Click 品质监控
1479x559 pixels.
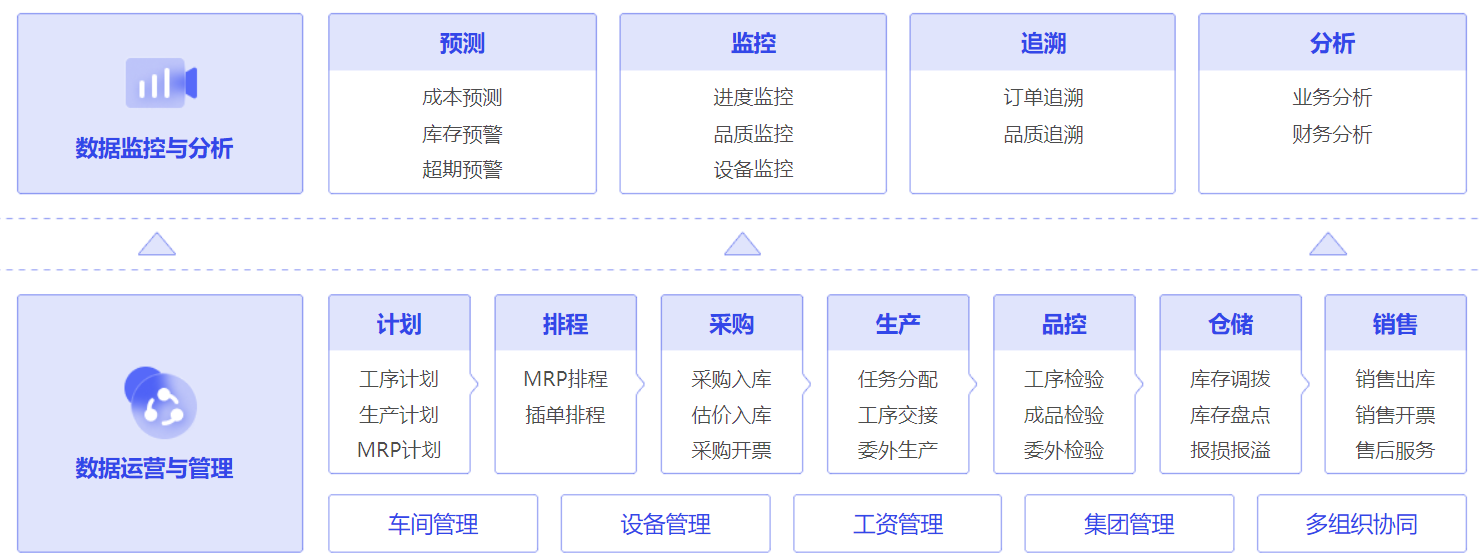pos(753,134)
